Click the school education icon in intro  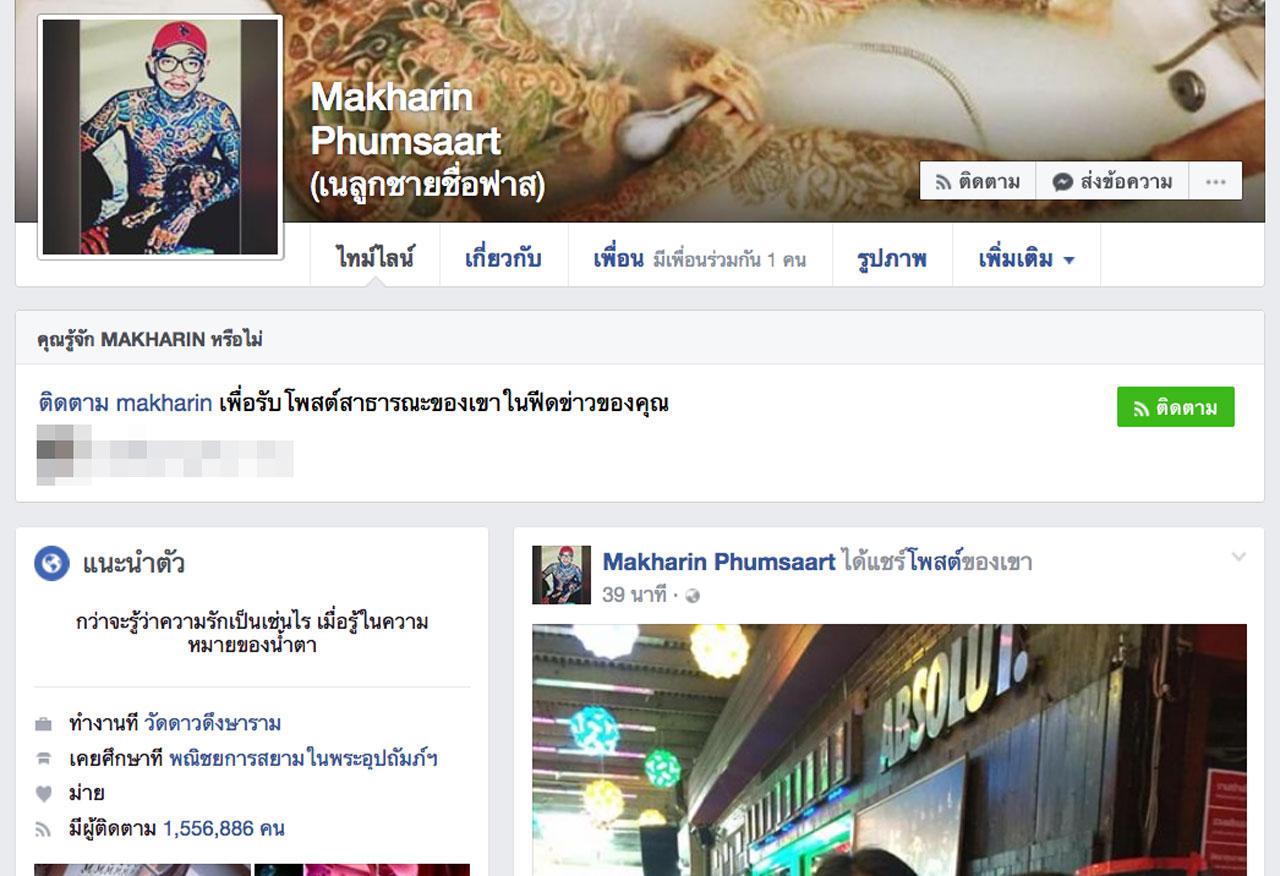pos(43,758)
